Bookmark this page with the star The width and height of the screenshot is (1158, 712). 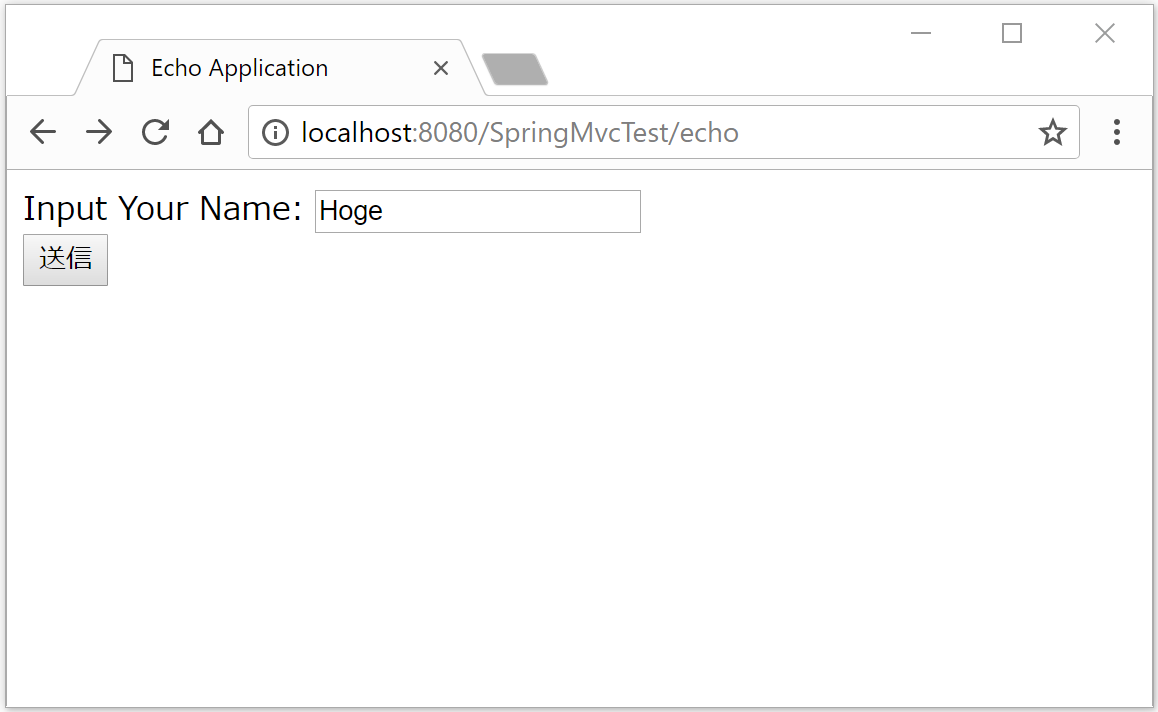(1052, 132)
